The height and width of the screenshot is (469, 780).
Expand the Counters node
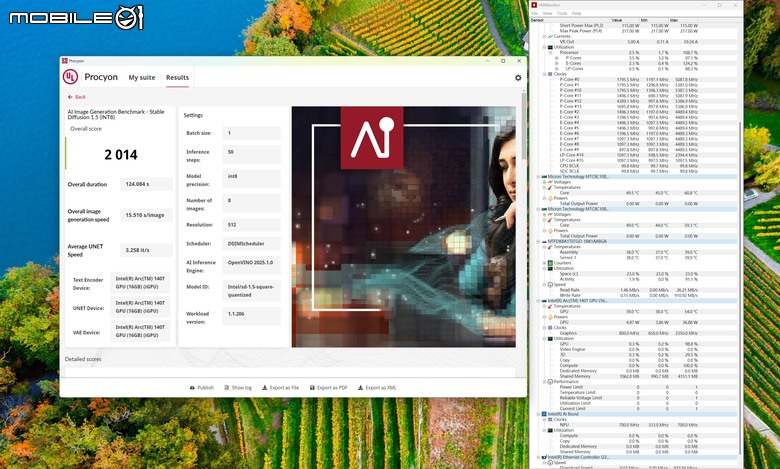tap(544, 263)
